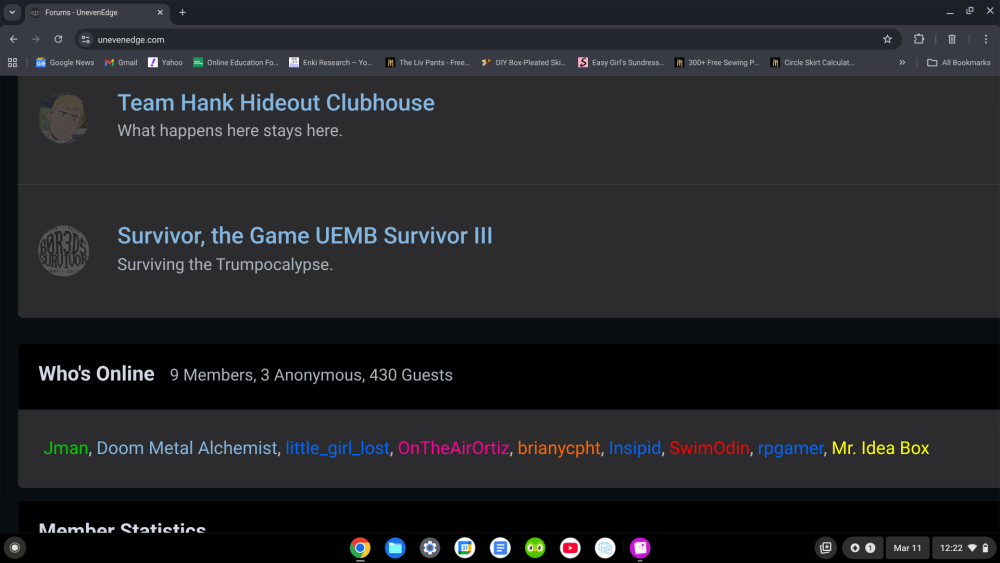Open Google Calendar from the shelf

point(465,547)
